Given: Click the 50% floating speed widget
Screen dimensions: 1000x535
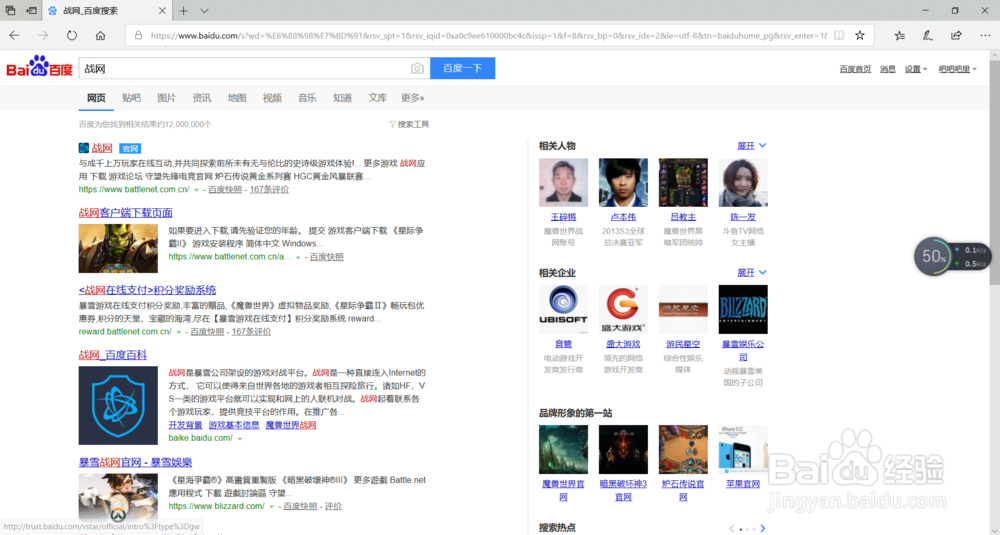Looking at the screenshot, I should [x=952, y=256].
